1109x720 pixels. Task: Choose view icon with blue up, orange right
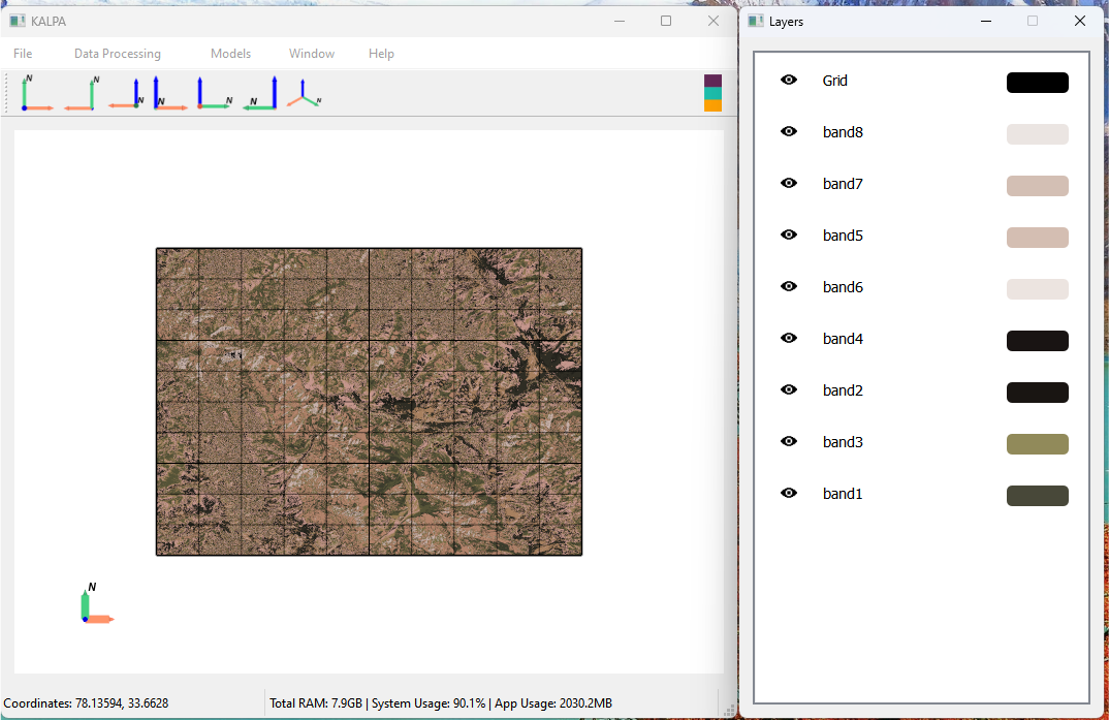170,93
